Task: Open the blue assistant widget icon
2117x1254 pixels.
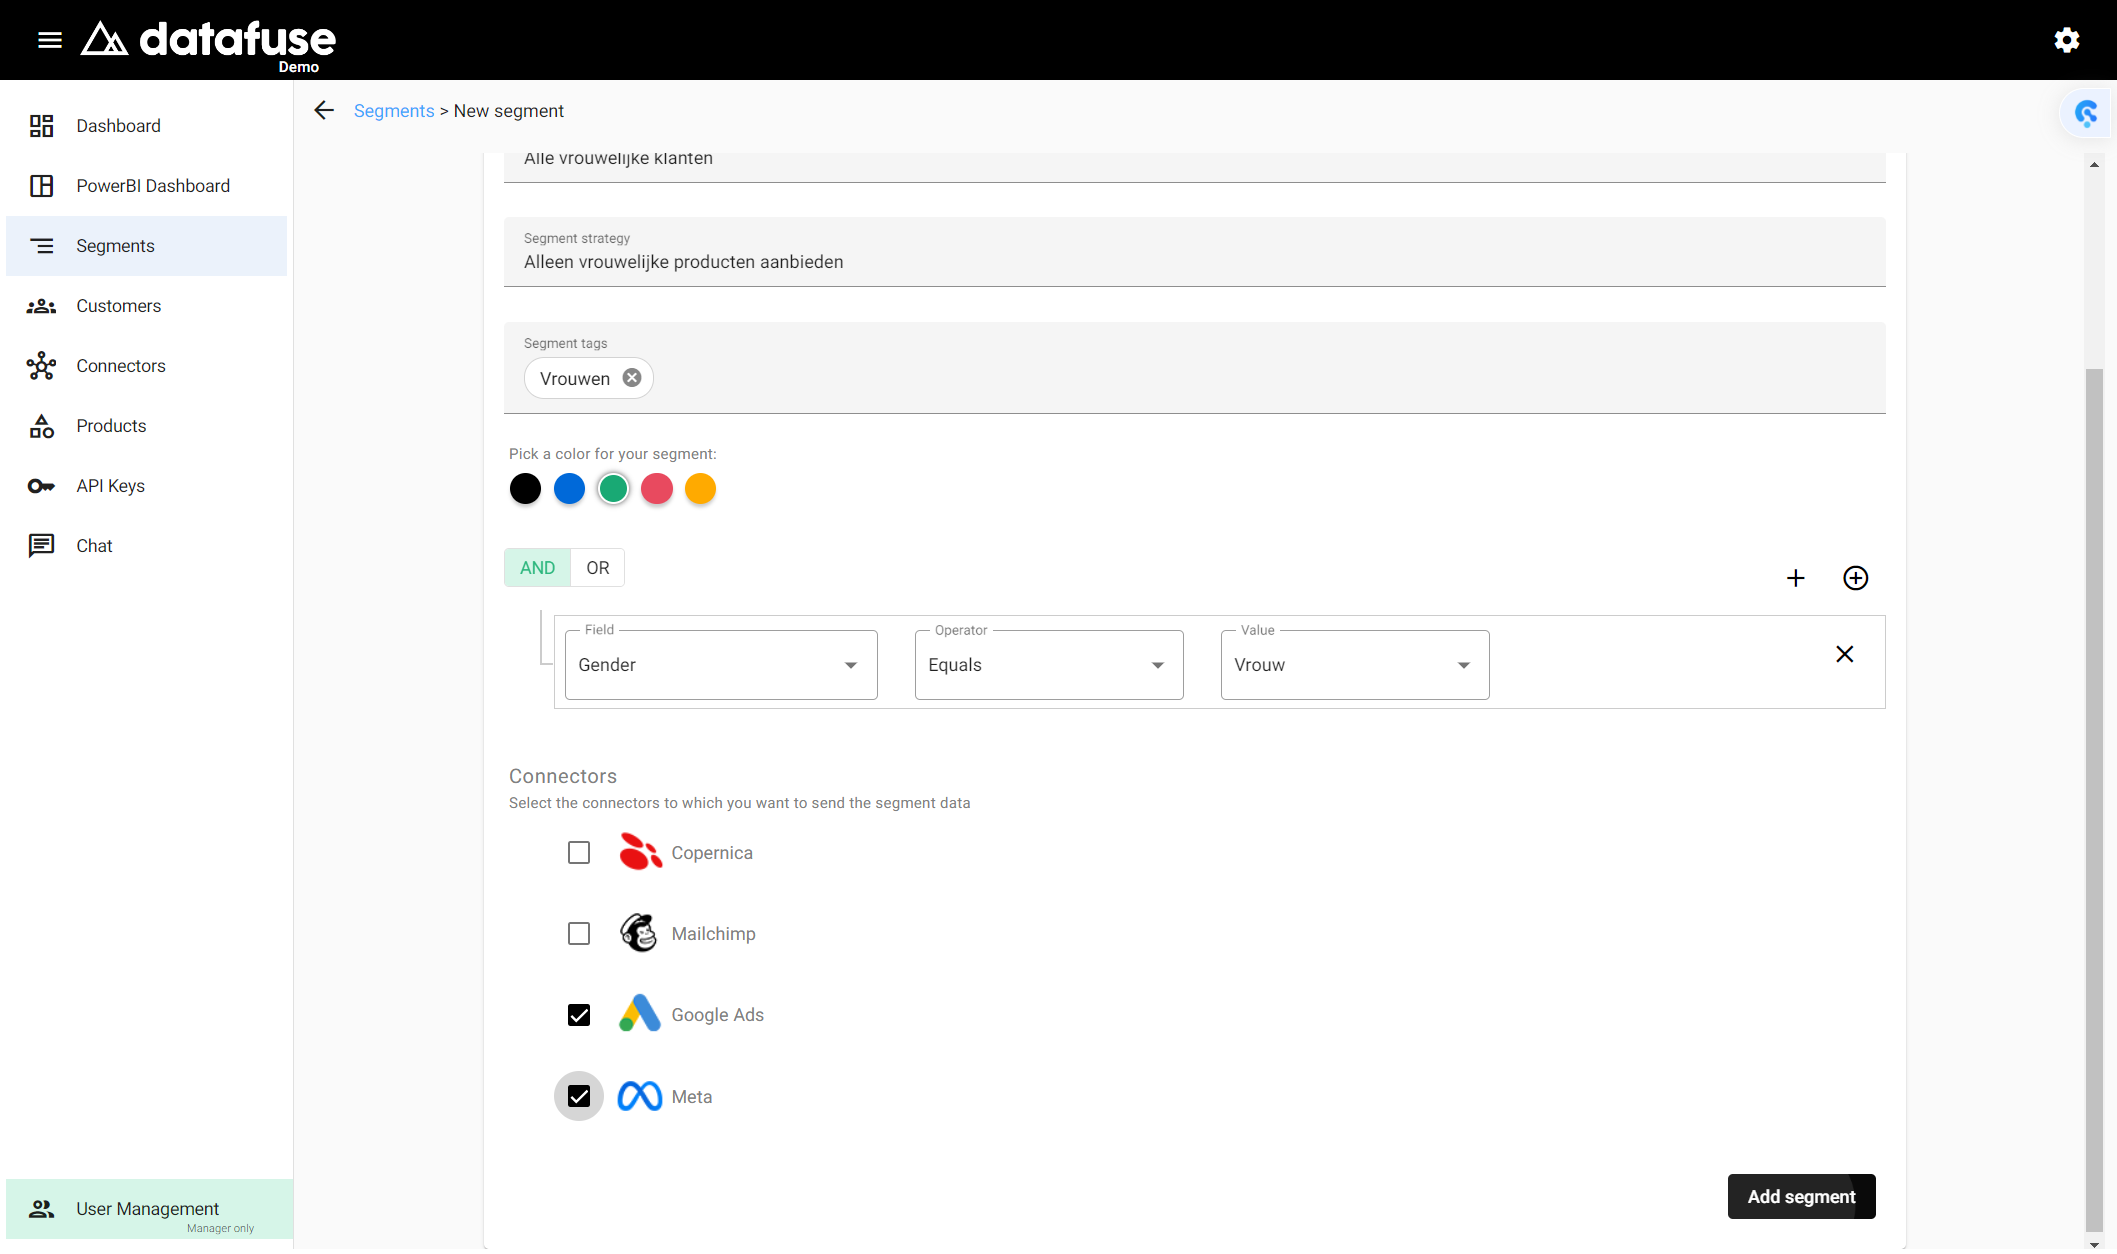Action: point(2086,113)
